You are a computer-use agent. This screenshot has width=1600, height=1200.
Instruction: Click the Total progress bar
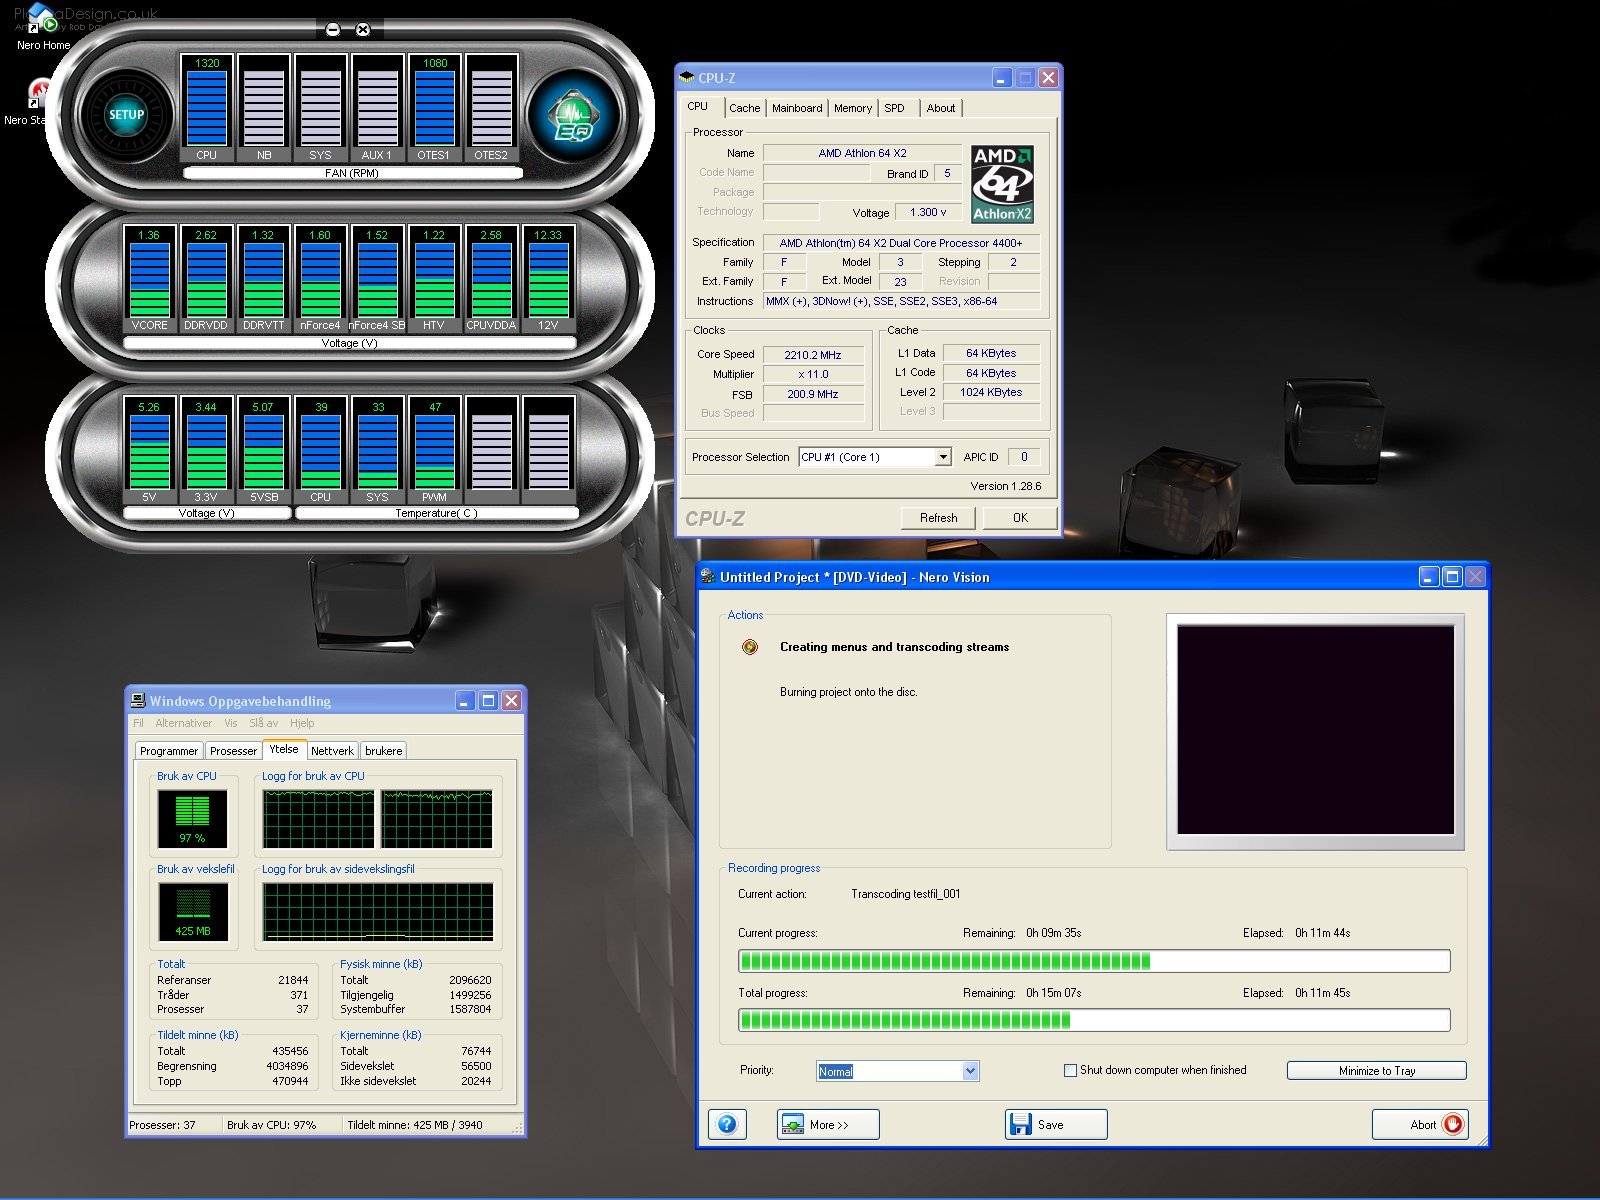(1094, 1021)
